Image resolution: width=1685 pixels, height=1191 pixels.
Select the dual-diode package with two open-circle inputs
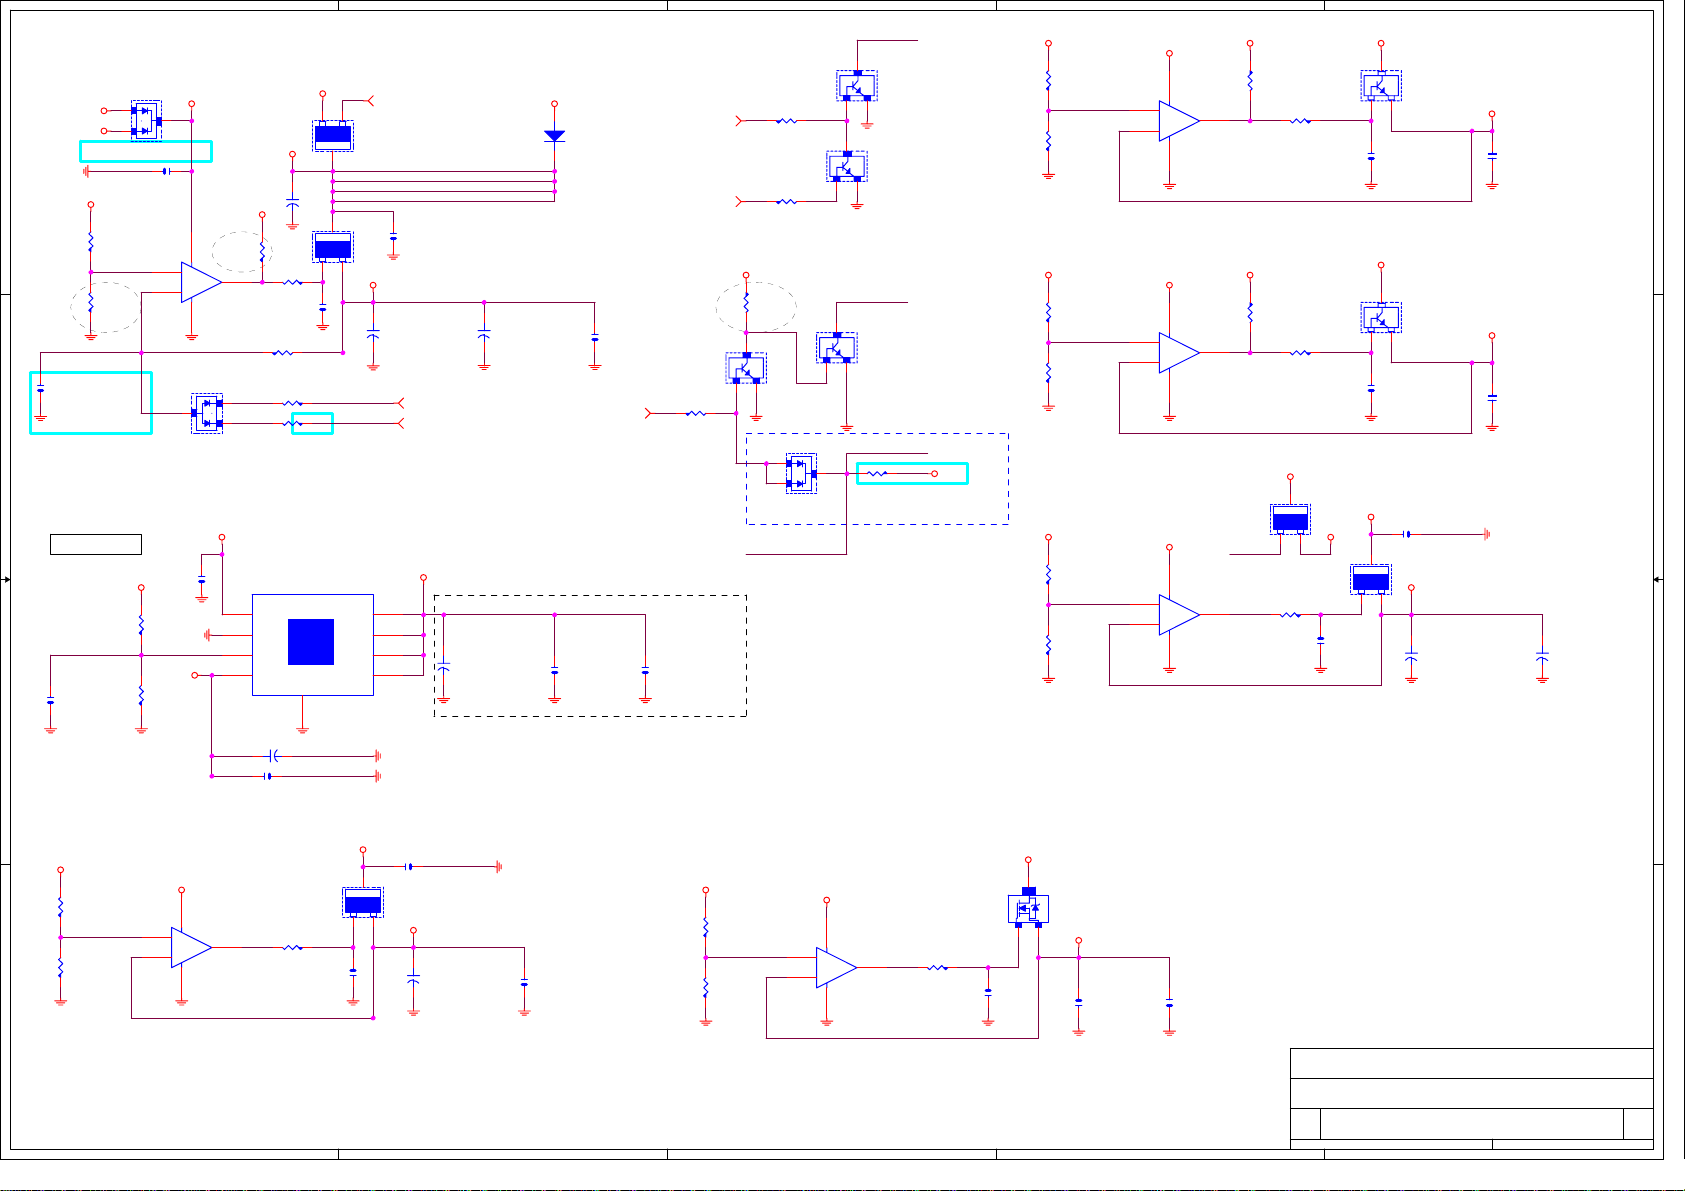coord(146,121)
